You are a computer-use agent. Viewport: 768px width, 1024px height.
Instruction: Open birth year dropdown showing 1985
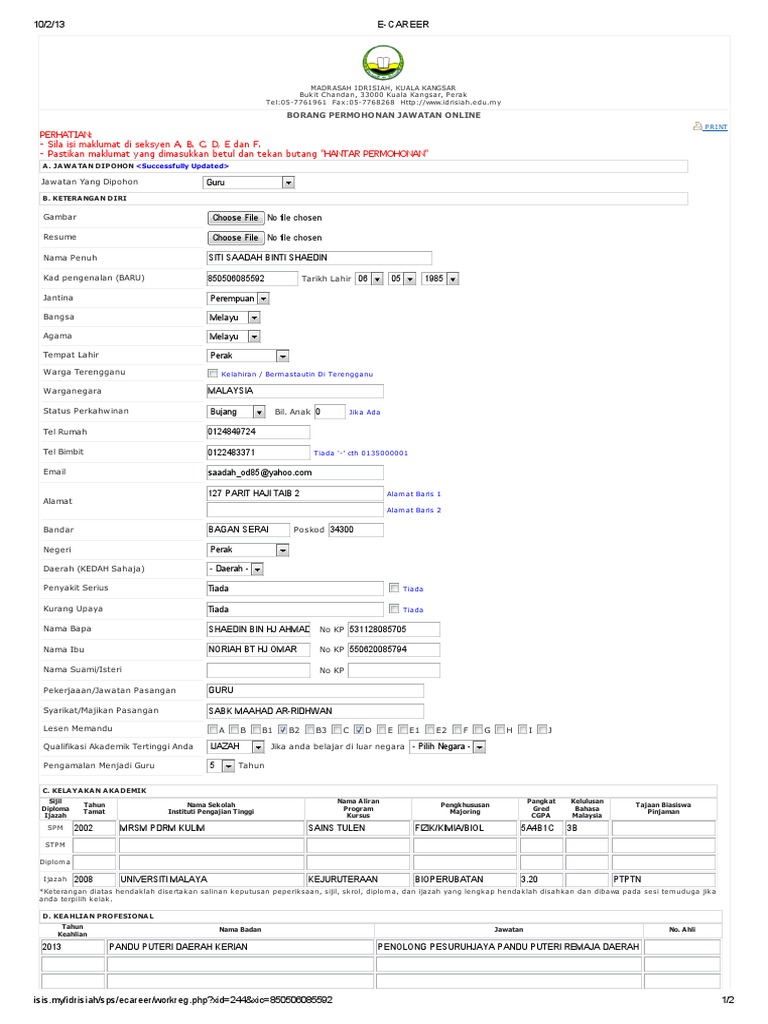(440, 279)
